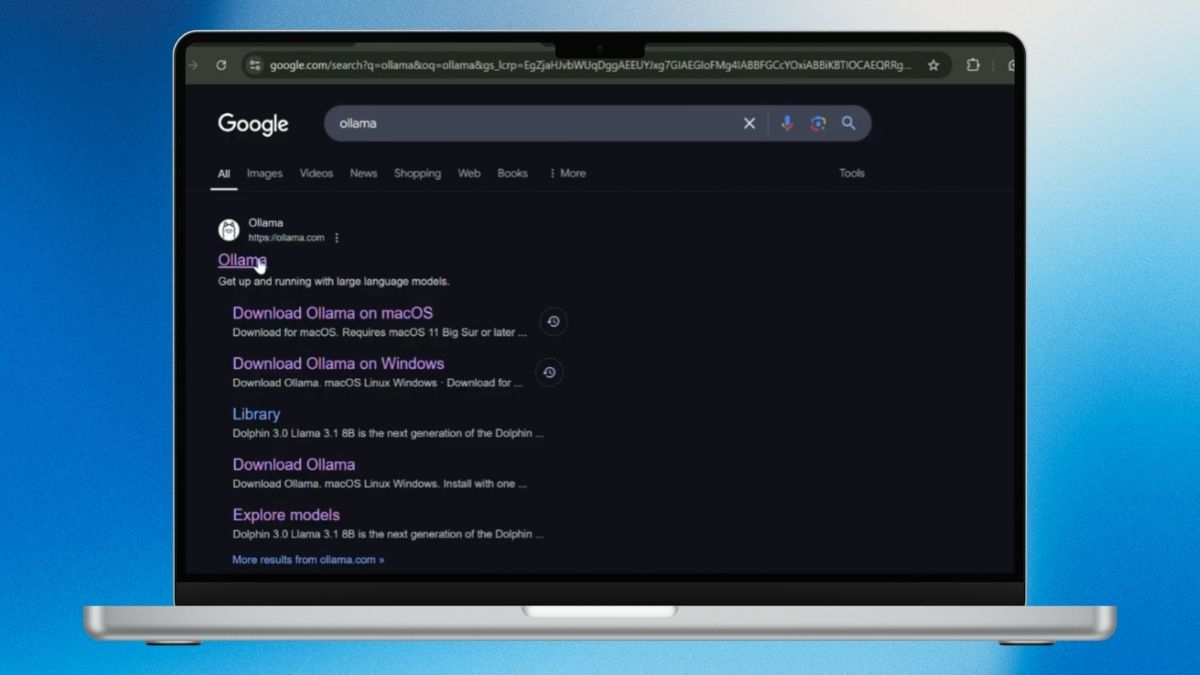The width and height of the screenshot is (1200, 675).
Task: Open the Library link
Action: point(256,414)
